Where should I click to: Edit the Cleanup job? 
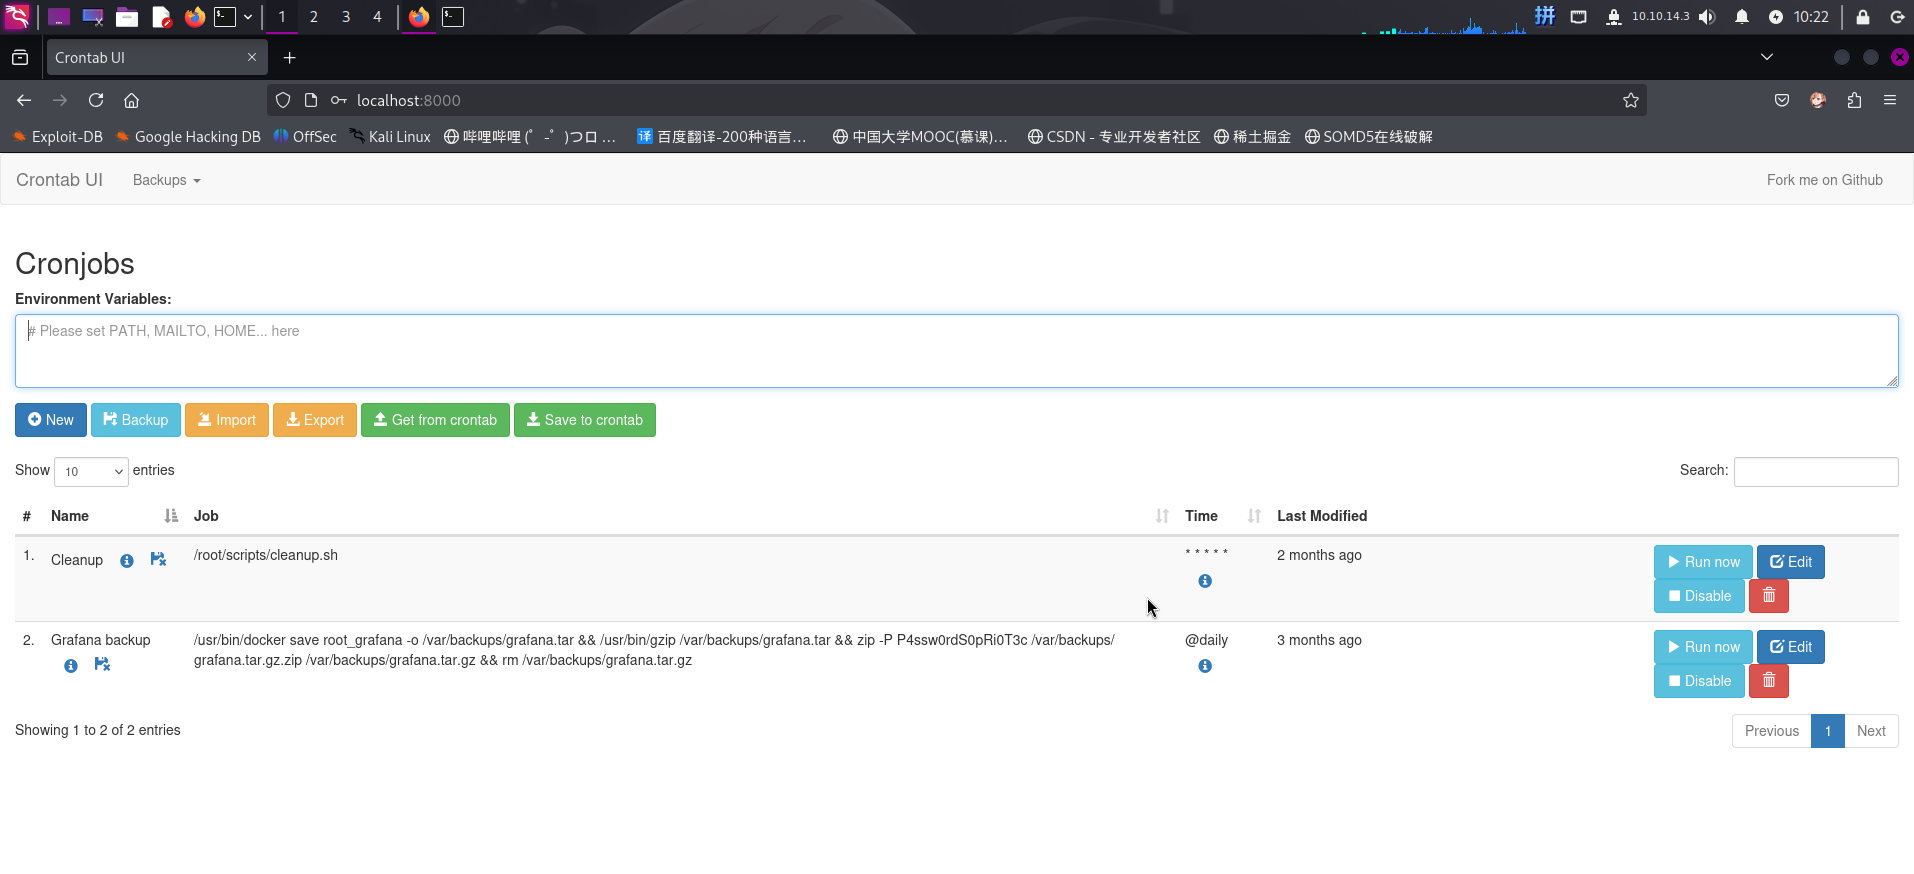[1791, 562]
